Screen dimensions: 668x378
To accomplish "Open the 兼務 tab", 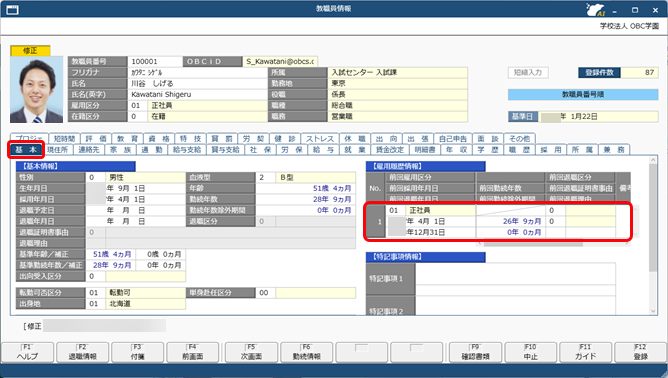I will pos(614,150).
